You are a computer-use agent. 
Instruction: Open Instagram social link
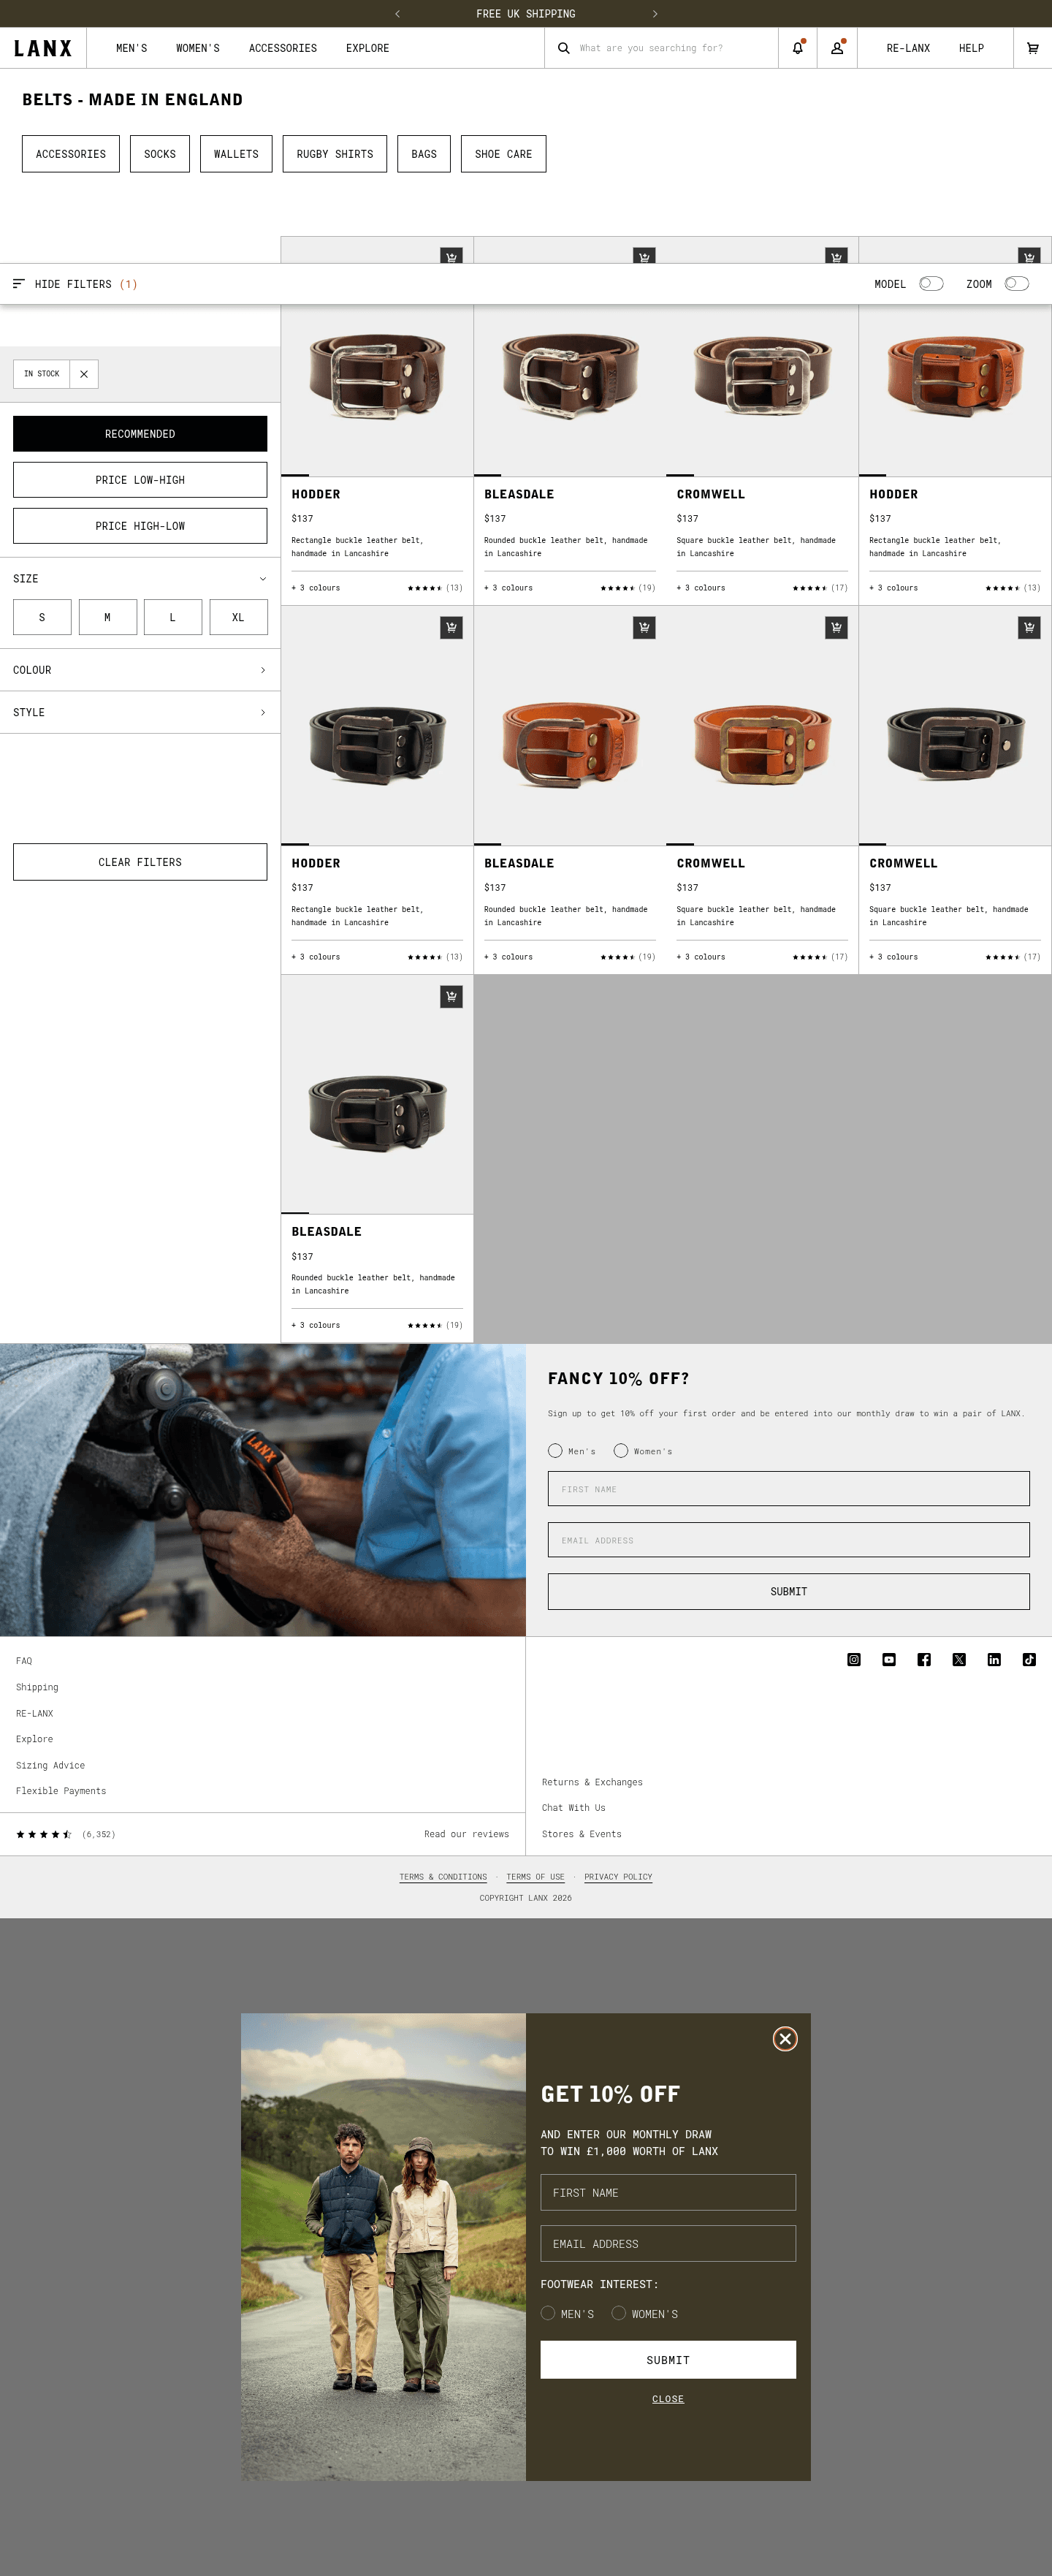click(854, 1659)
